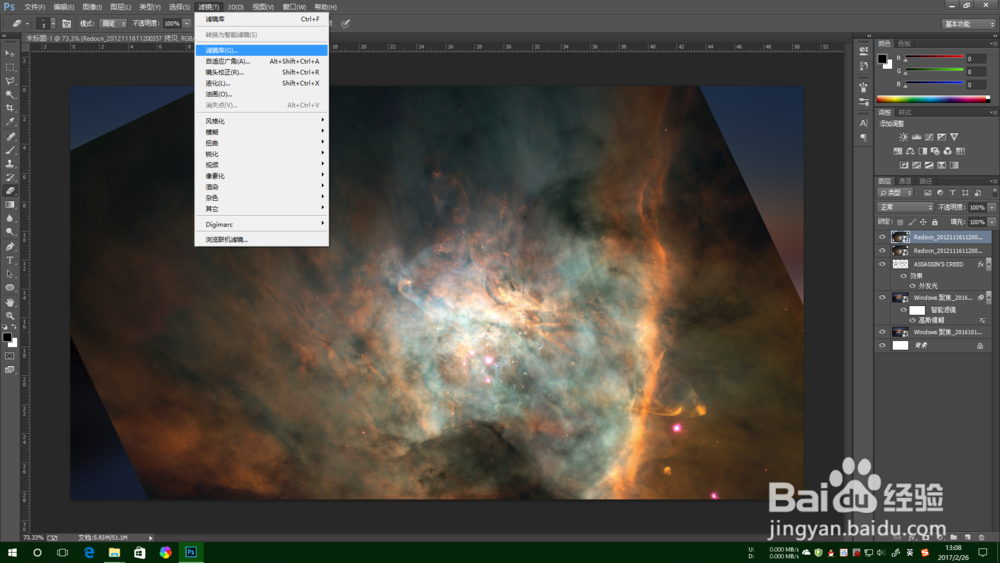
Task: Hide the 背景 background layer
Action: 883,346
